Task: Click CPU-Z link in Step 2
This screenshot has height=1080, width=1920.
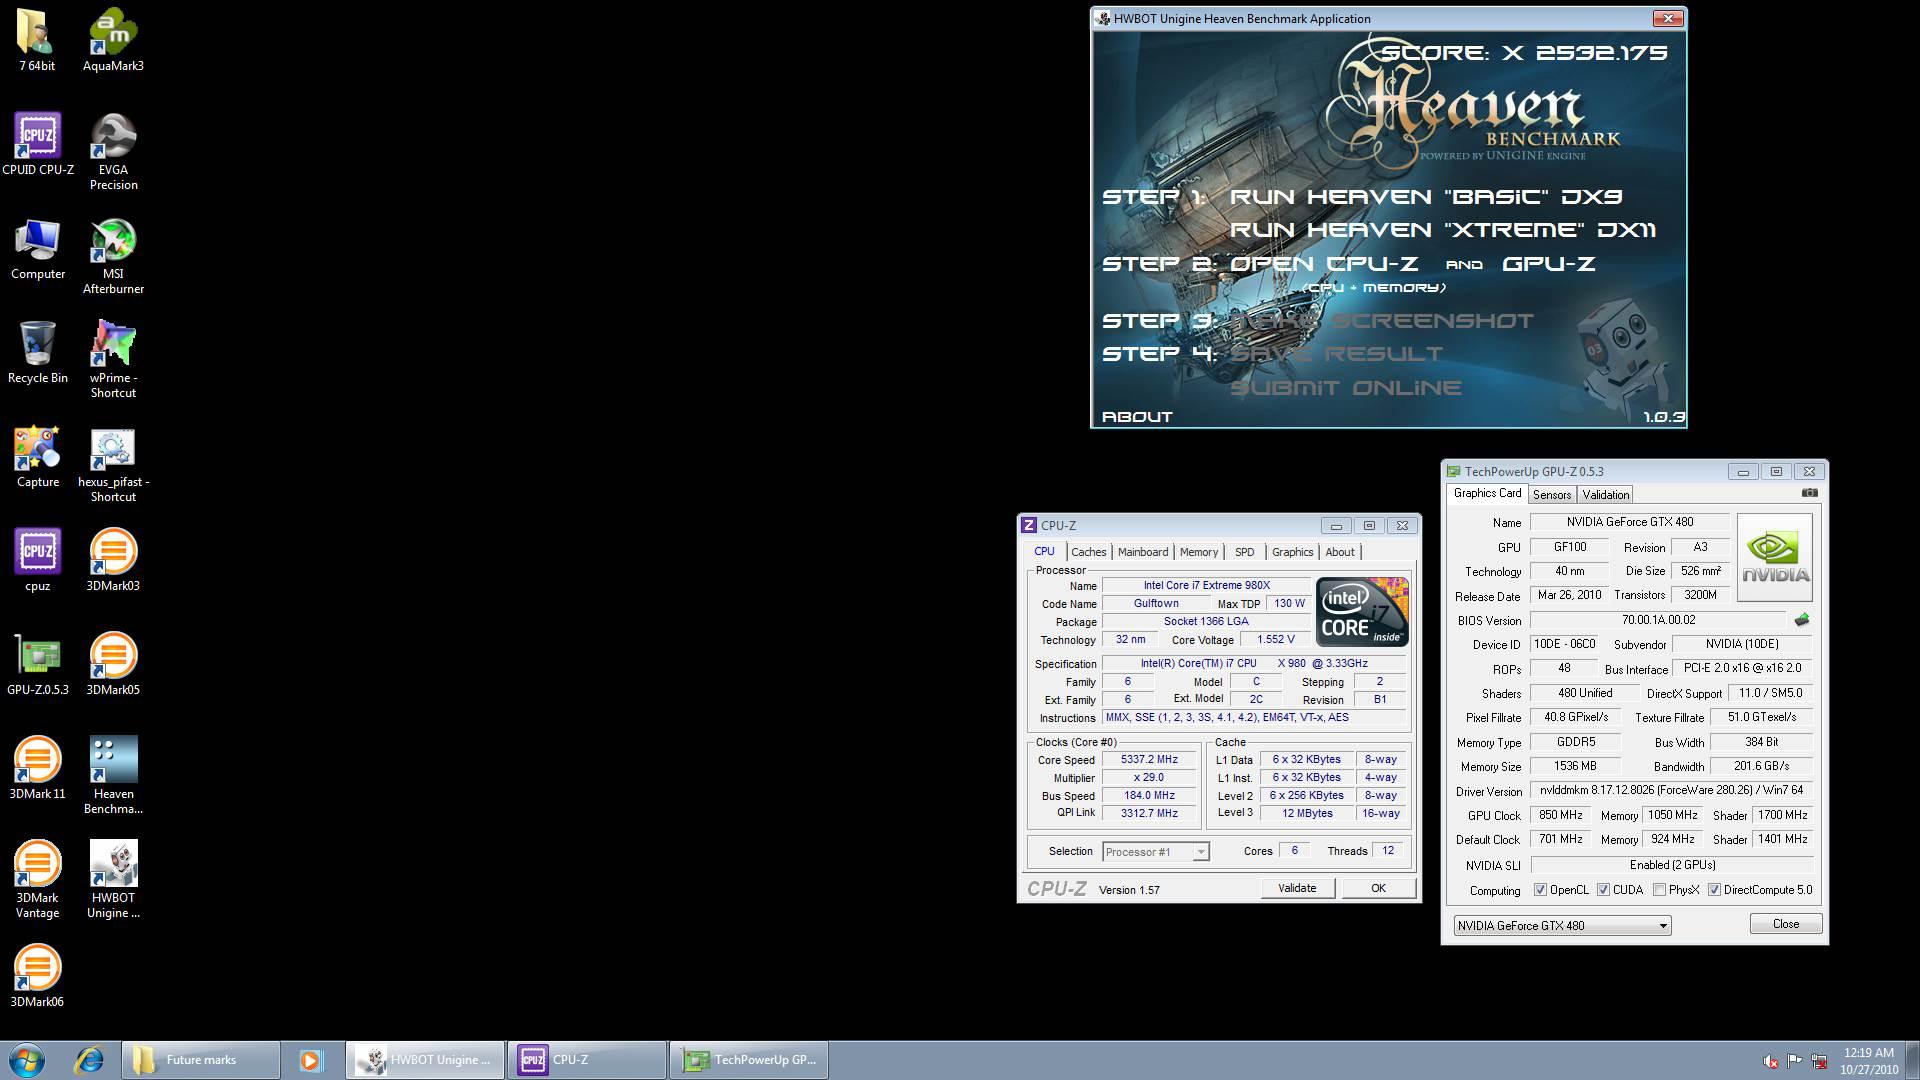Action: [1373, 264]
